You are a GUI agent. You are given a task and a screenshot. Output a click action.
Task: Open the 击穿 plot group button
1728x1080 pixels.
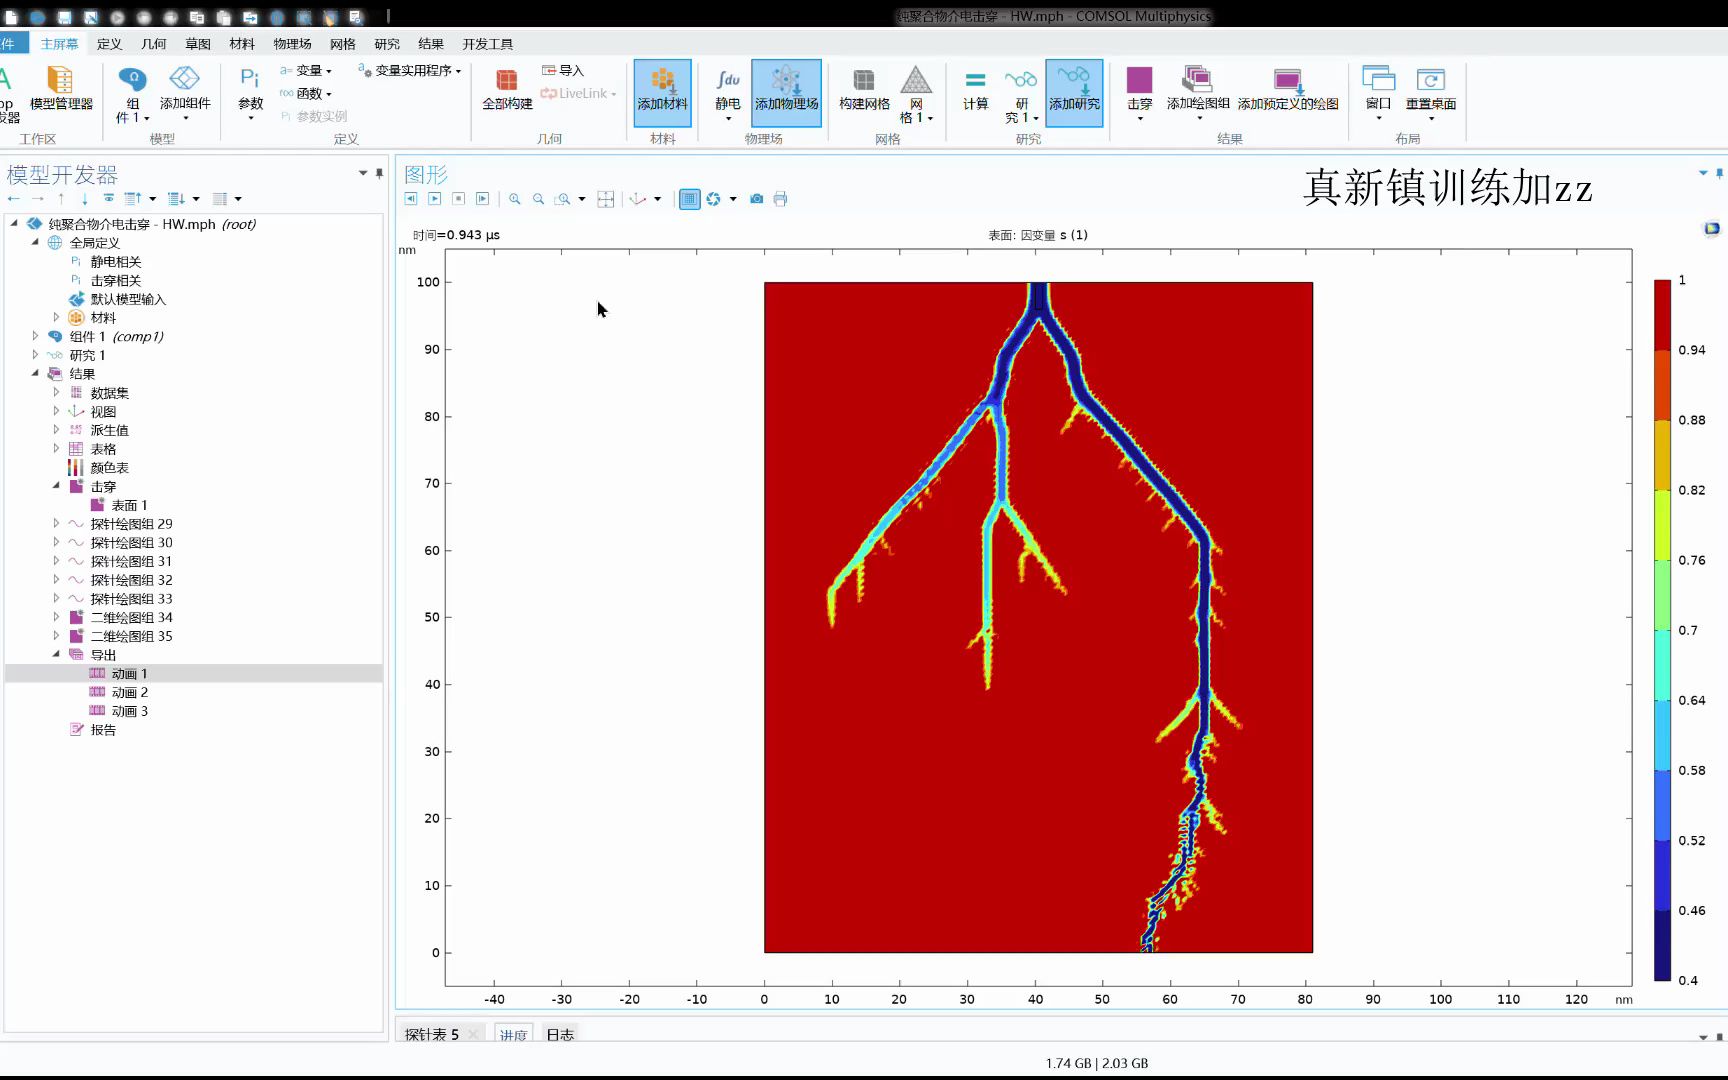tap(1139, 92)
